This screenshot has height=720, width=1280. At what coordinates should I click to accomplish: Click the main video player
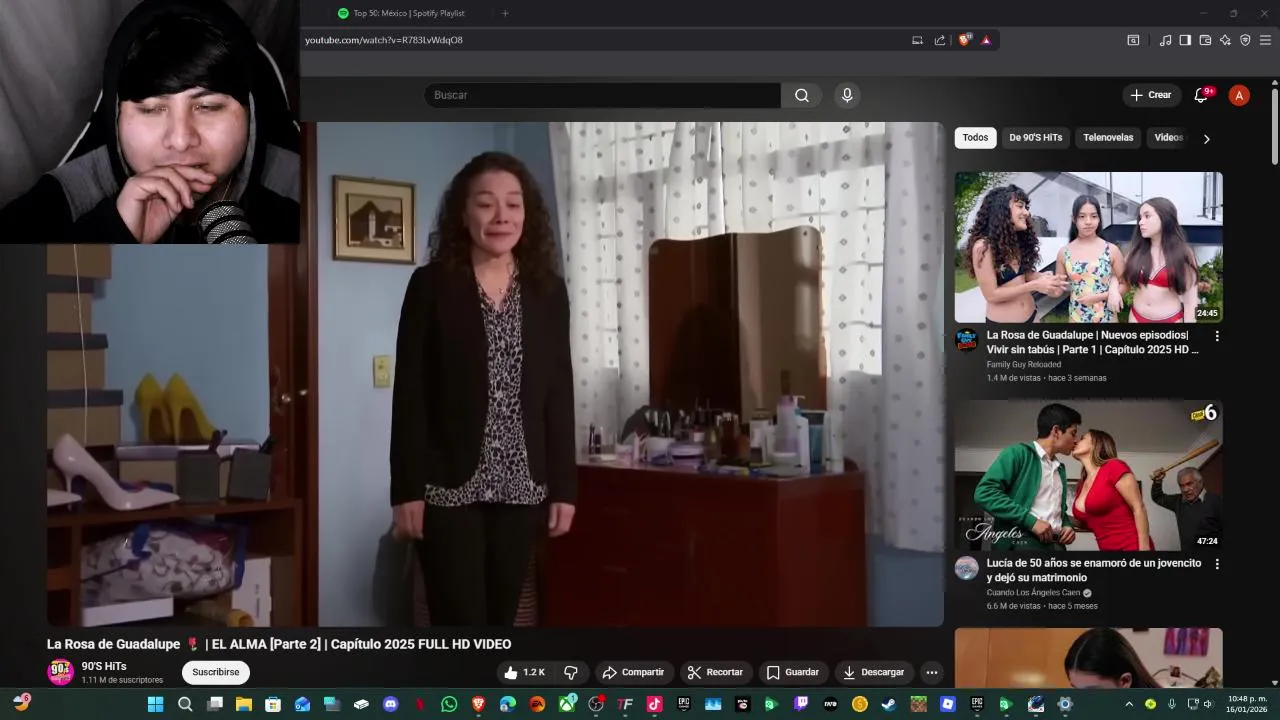[x=495, y=374]
